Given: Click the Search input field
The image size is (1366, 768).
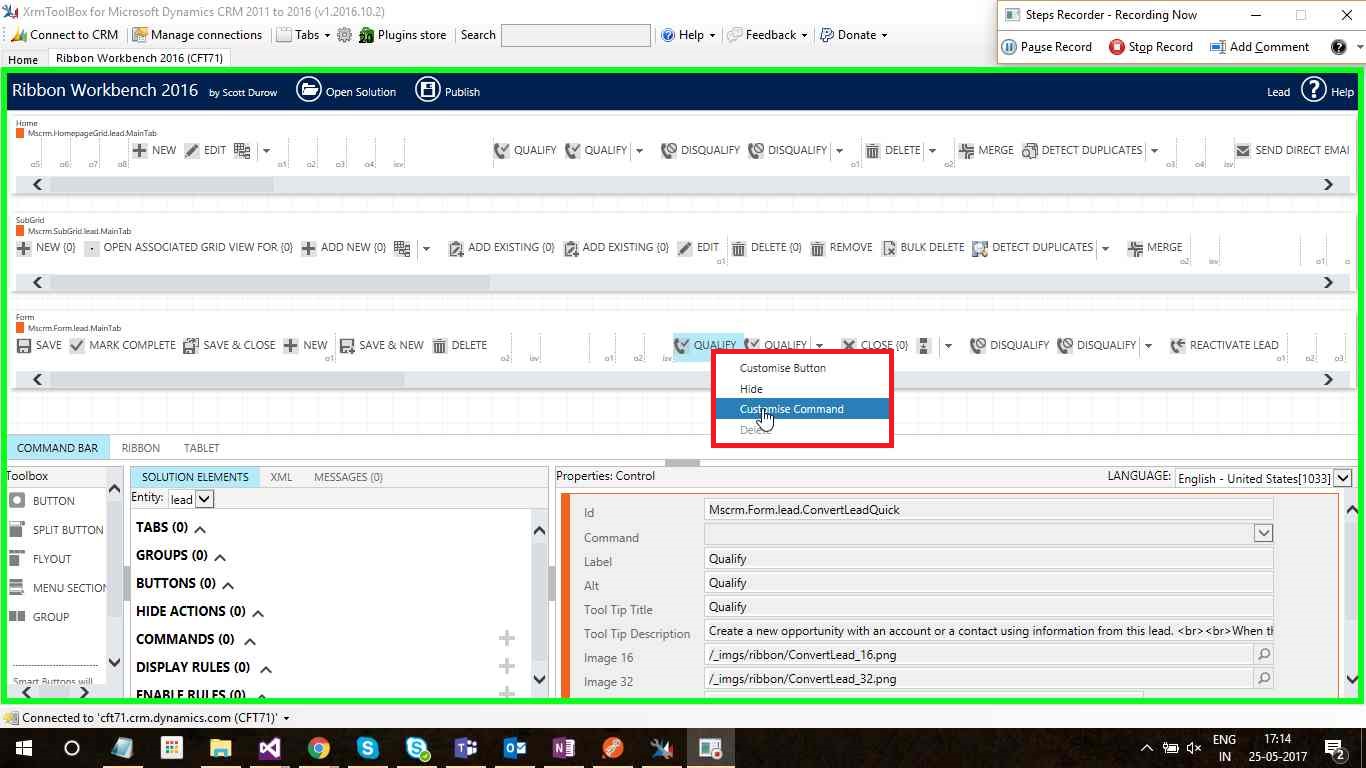Looking at the screenshot, I should tap(576, 35).
